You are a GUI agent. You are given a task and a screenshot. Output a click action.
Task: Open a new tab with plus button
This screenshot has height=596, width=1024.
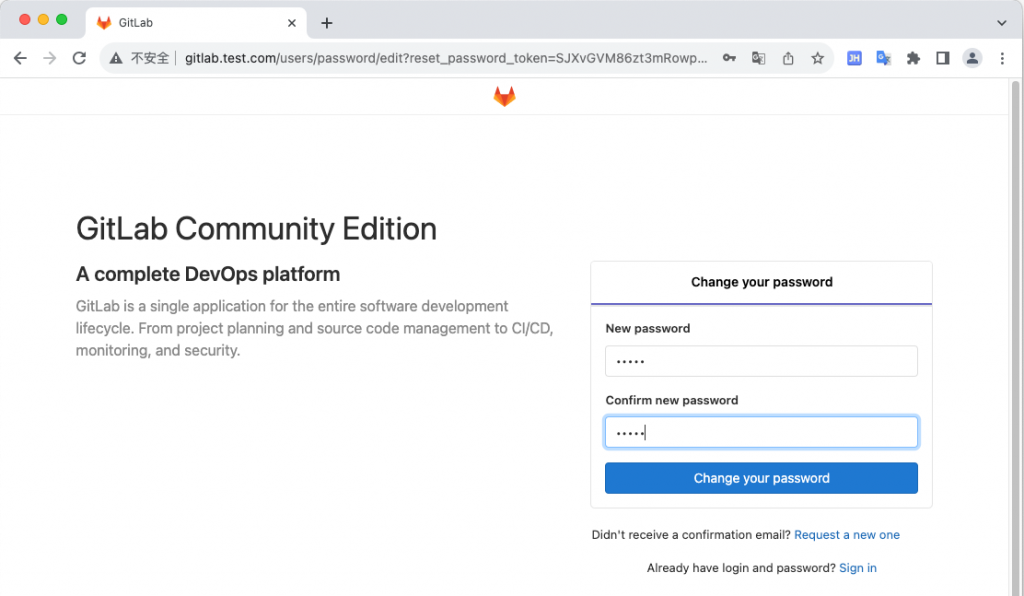coord(326,22)
